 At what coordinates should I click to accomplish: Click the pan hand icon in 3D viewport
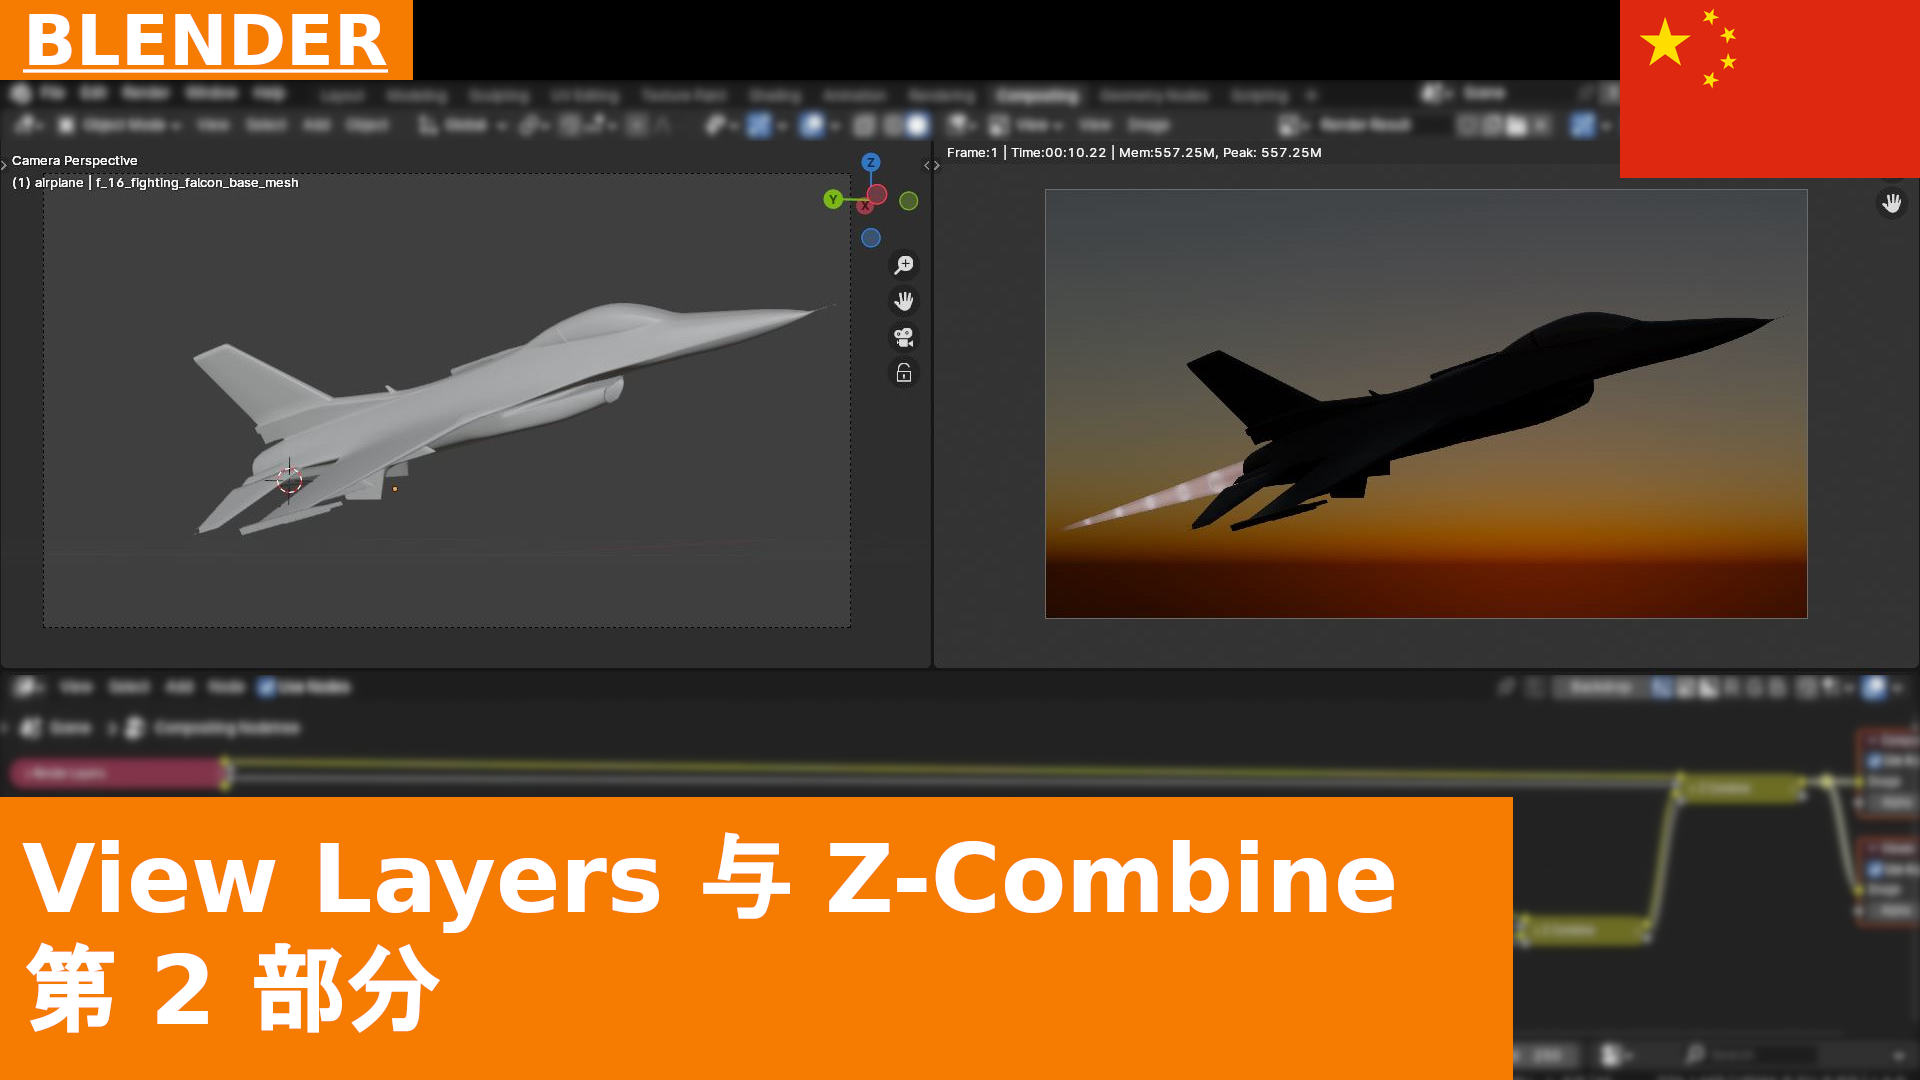point(904,301)
